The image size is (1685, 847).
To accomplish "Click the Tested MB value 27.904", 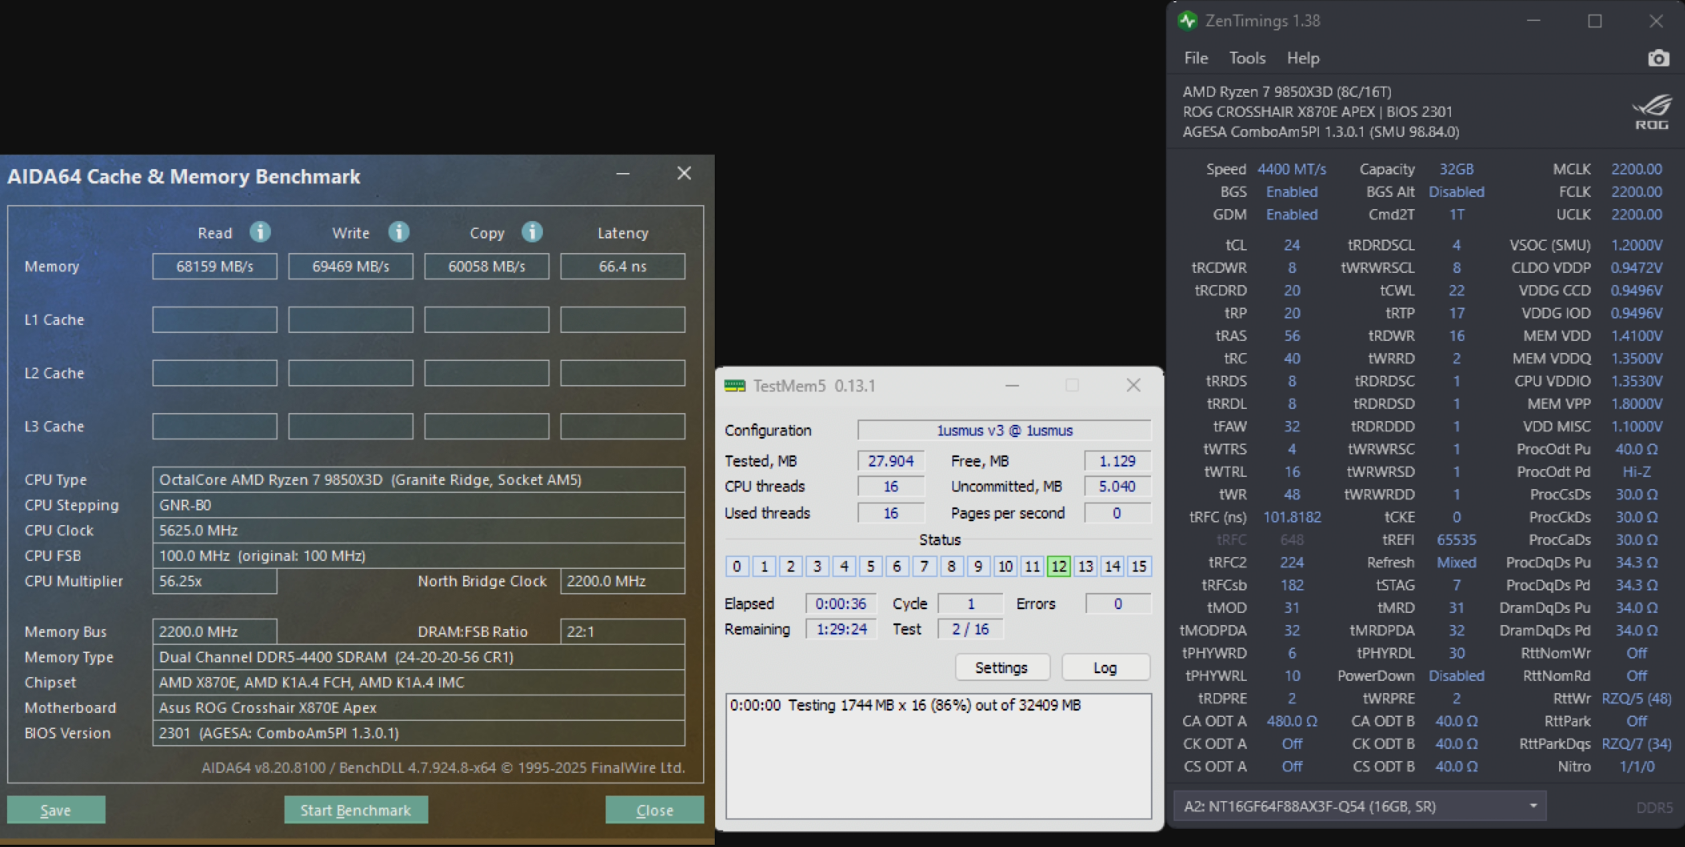I will pos(891,461).
